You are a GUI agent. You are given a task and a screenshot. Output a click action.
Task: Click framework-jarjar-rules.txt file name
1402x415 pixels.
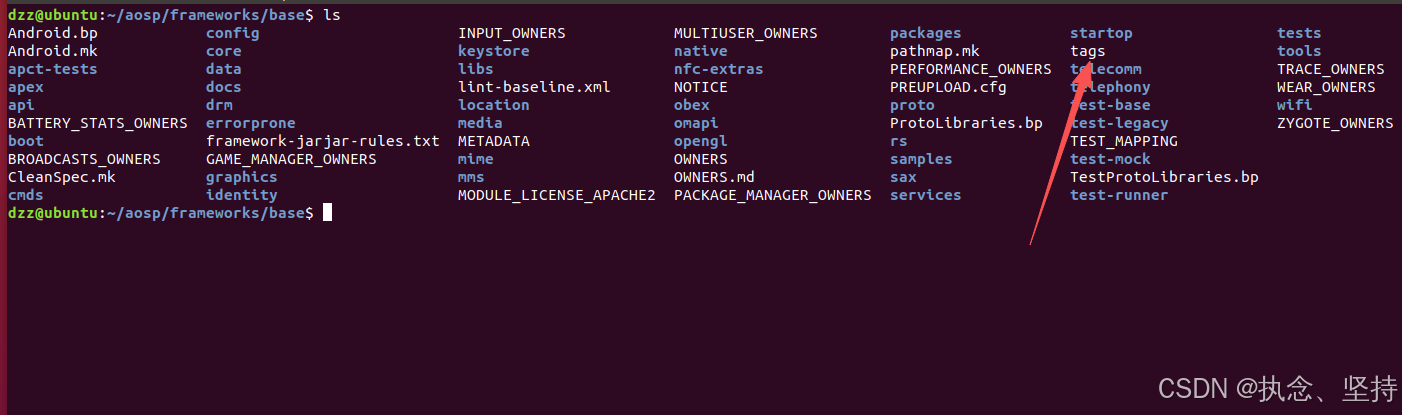[323, 141]
